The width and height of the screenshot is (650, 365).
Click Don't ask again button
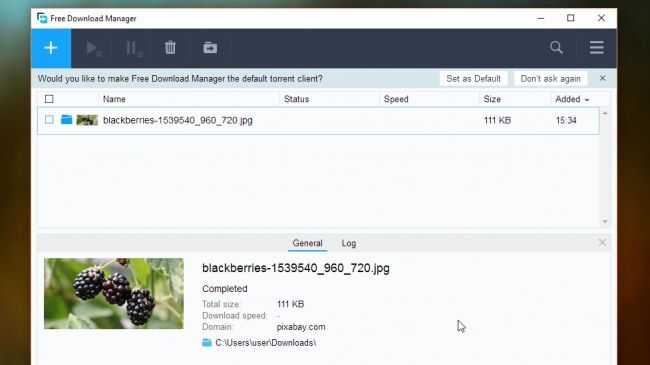pyautogui.click(x=551, y=79)
